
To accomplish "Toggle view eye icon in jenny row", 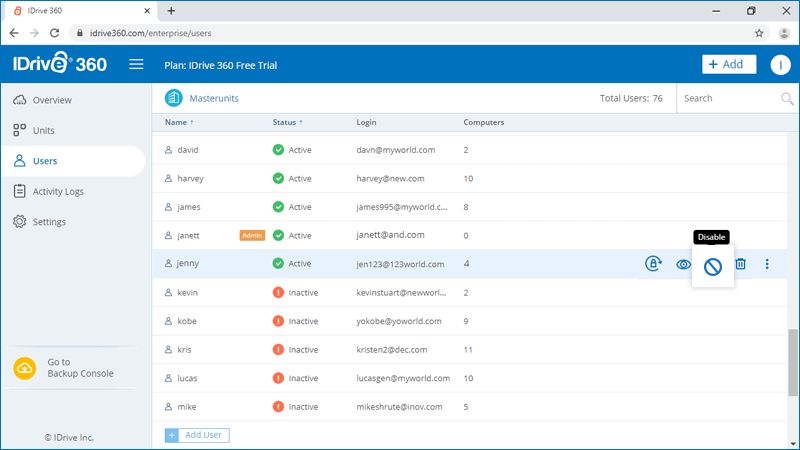I will click(x=683, y=264).
